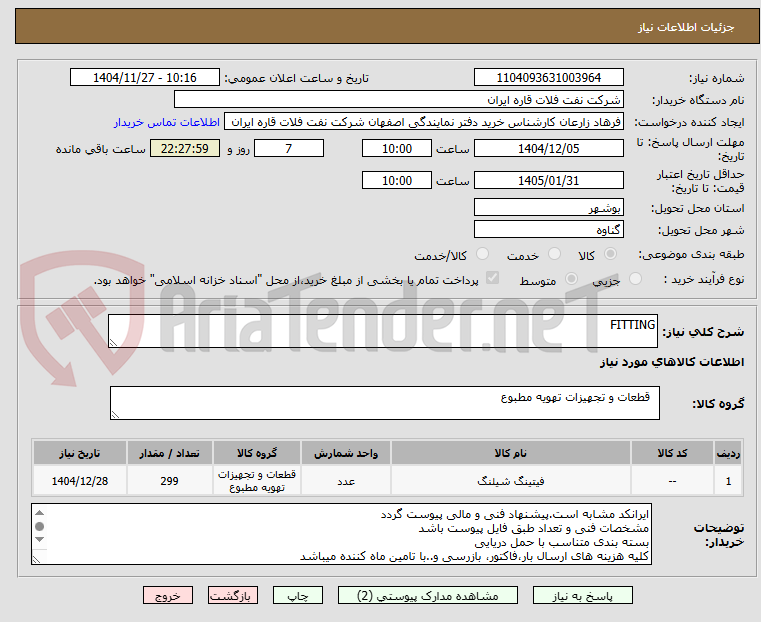The image size is (761, 622).
Task: Click the need number field 1104093631003964
Action: (x=548, y=78)
